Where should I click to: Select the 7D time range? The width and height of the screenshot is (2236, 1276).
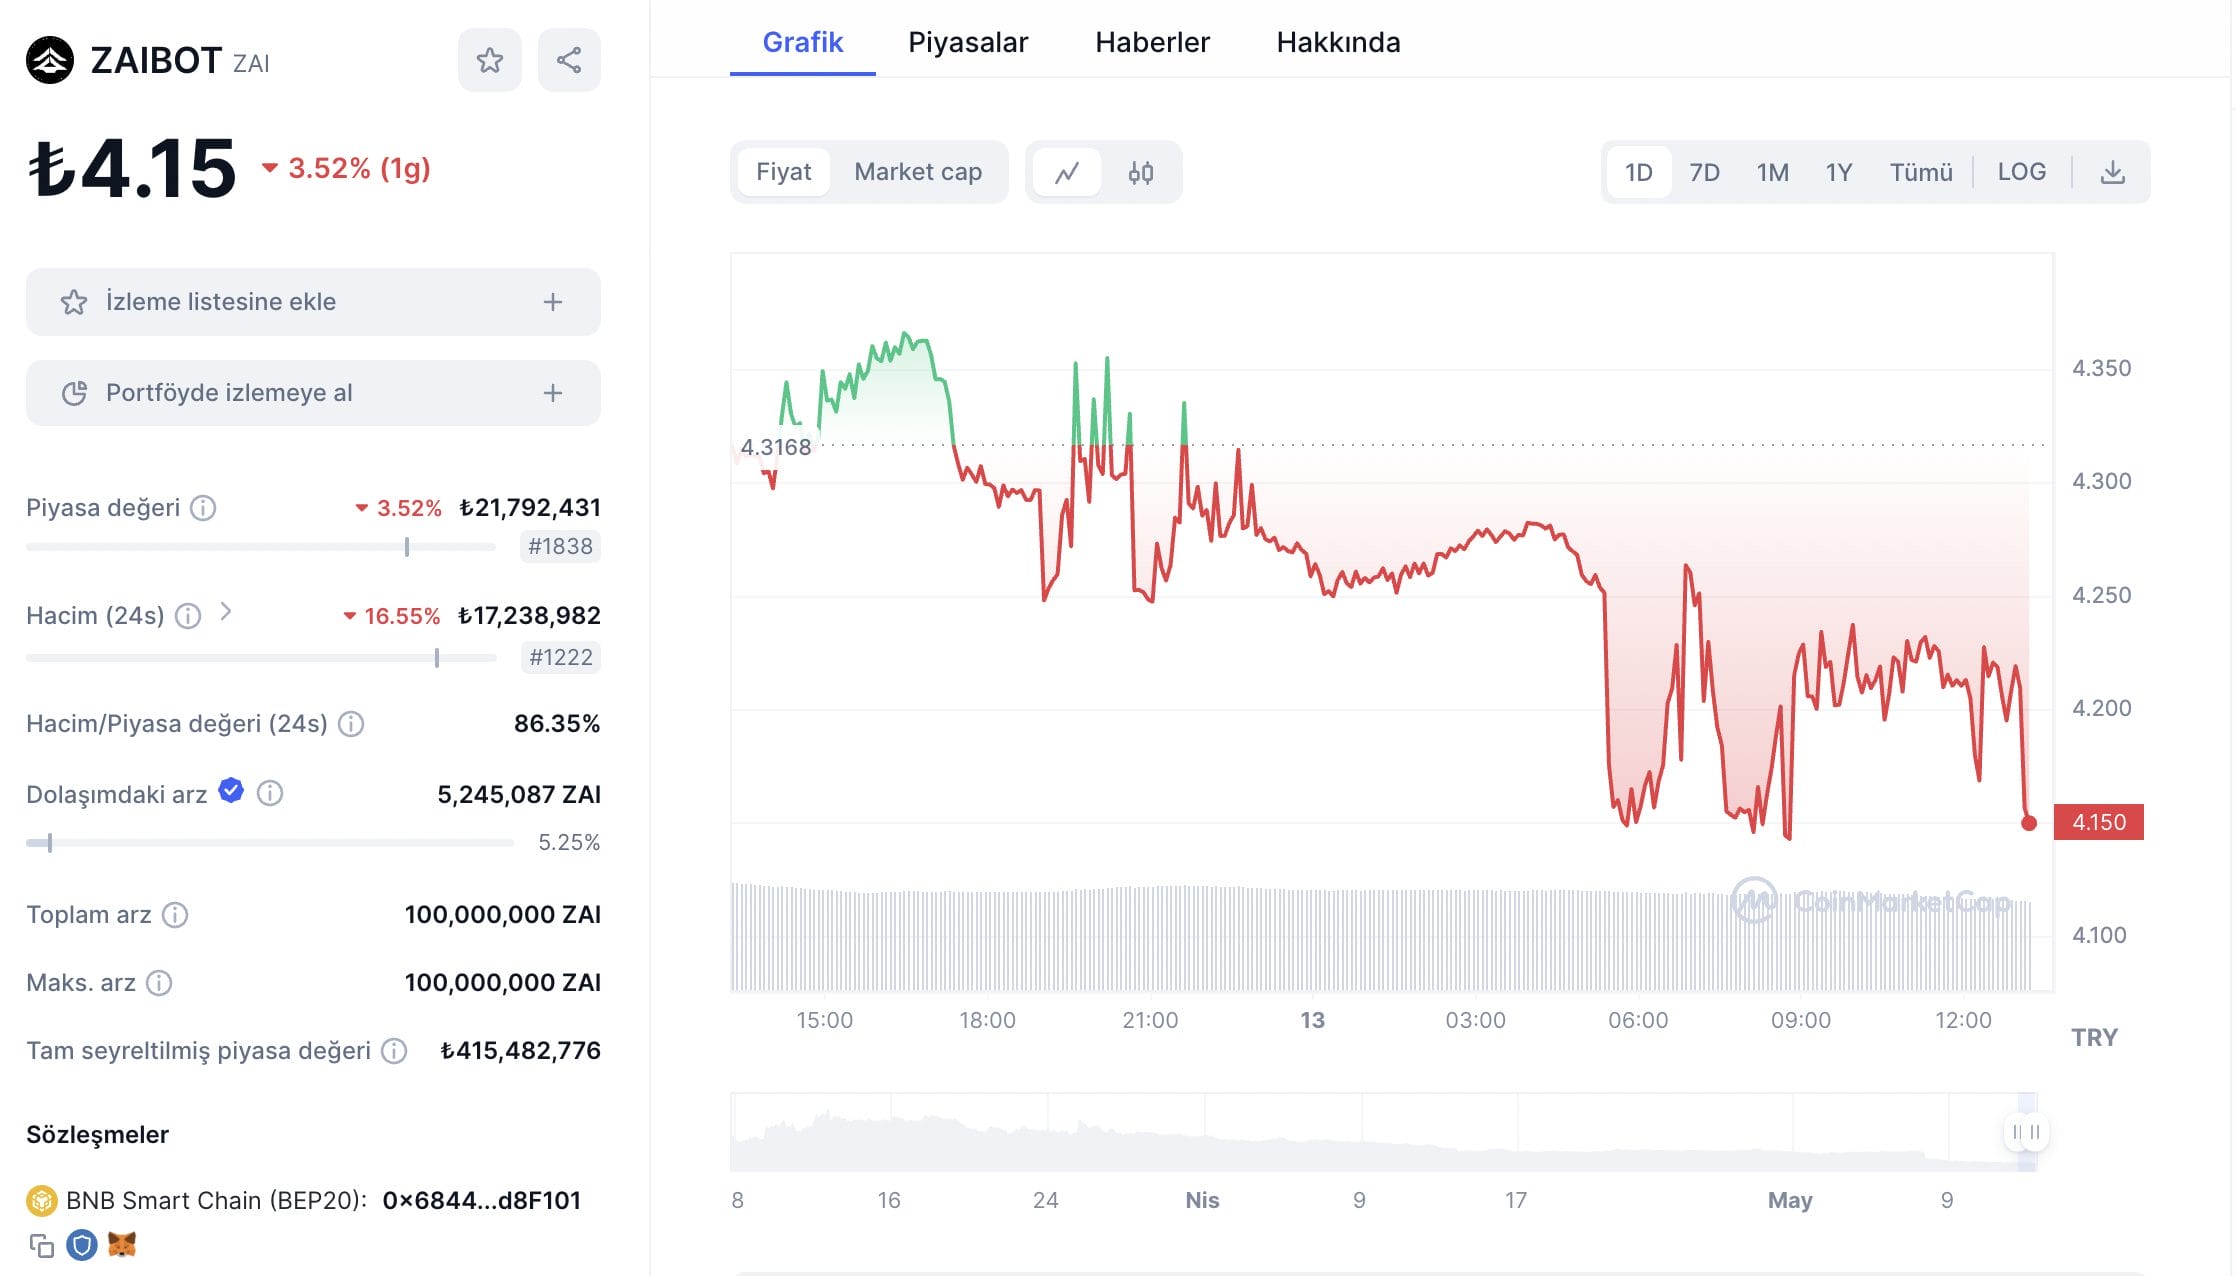point(1704,172)
